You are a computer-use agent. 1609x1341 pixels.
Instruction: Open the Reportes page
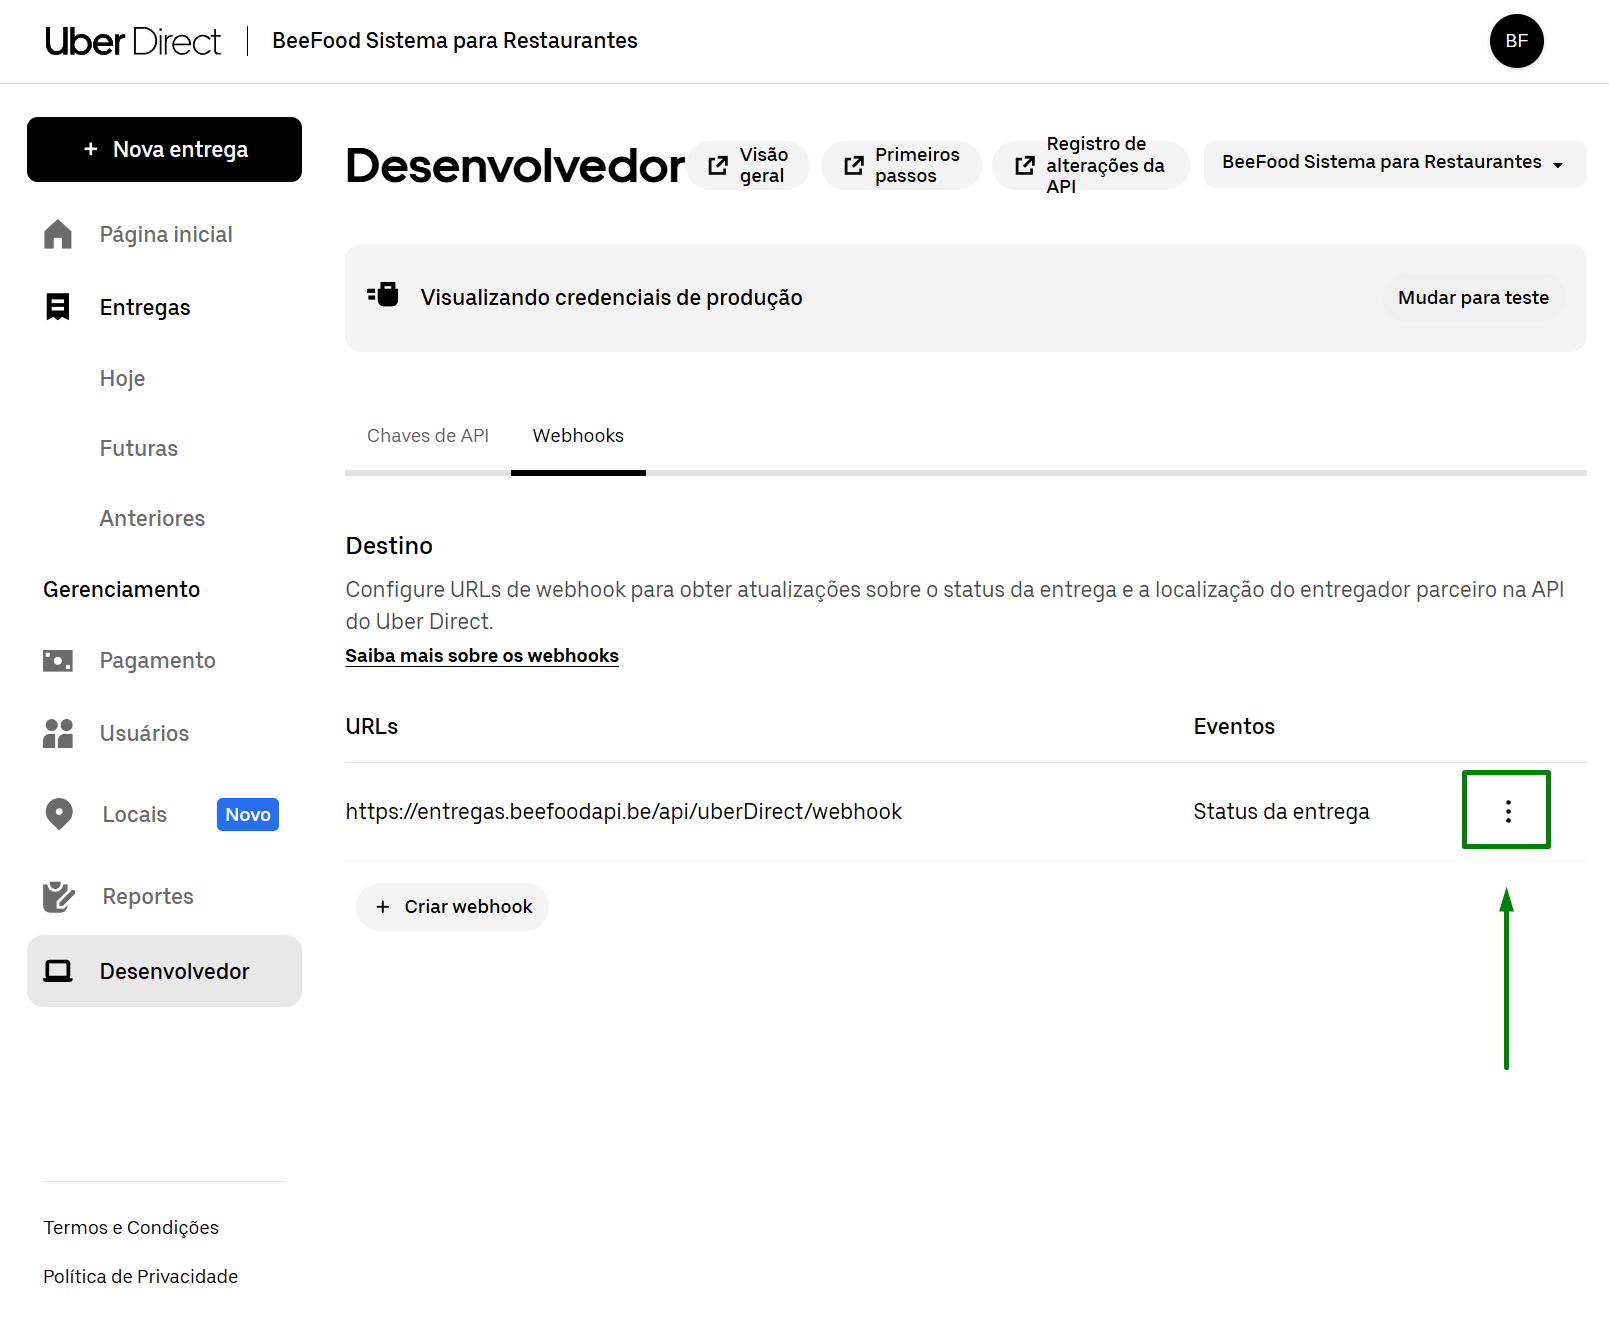pyautogui.click(x=148, y=896)
